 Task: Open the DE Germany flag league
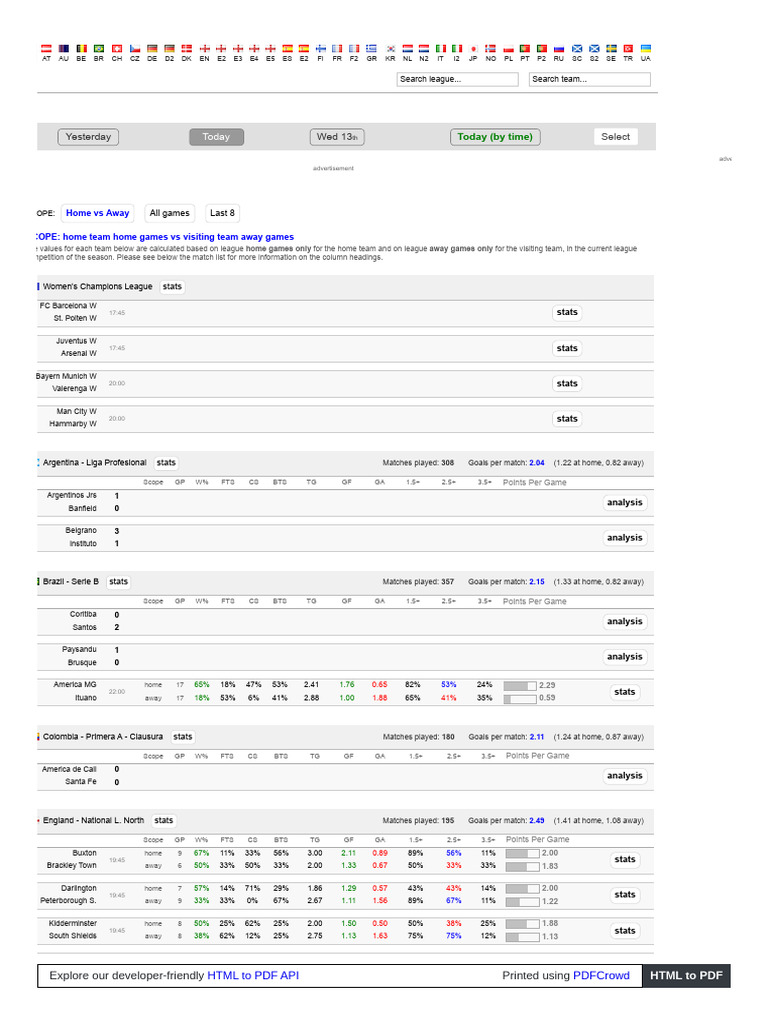152,49
